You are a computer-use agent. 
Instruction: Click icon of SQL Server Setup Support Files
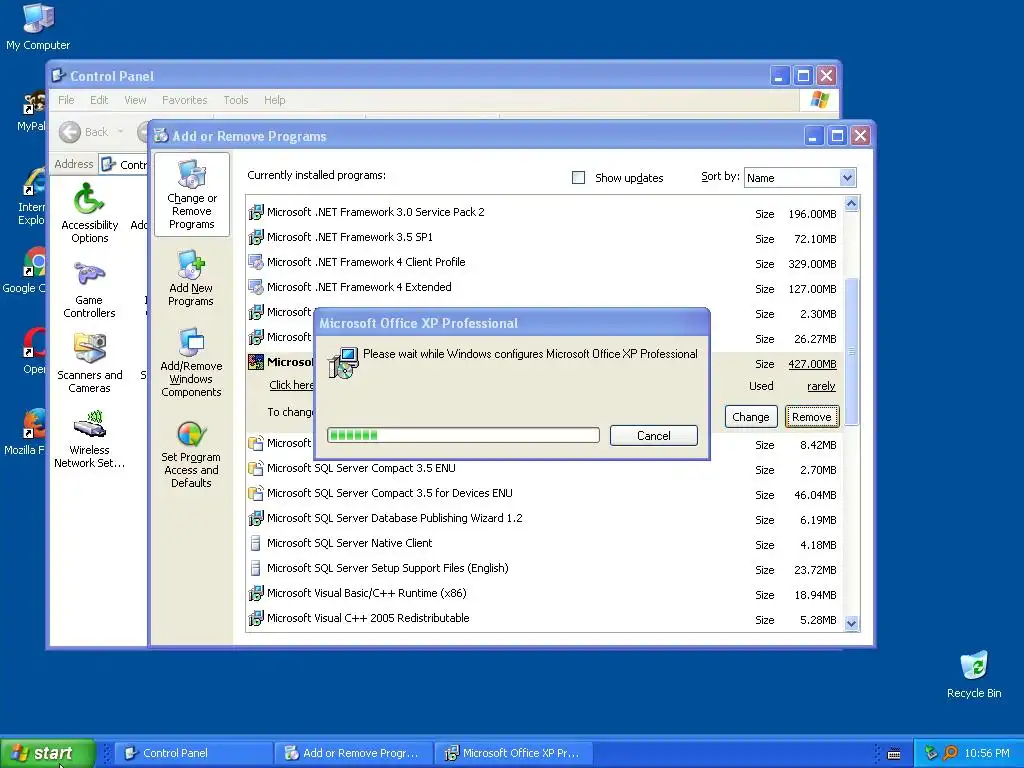[x=256, y=568]
